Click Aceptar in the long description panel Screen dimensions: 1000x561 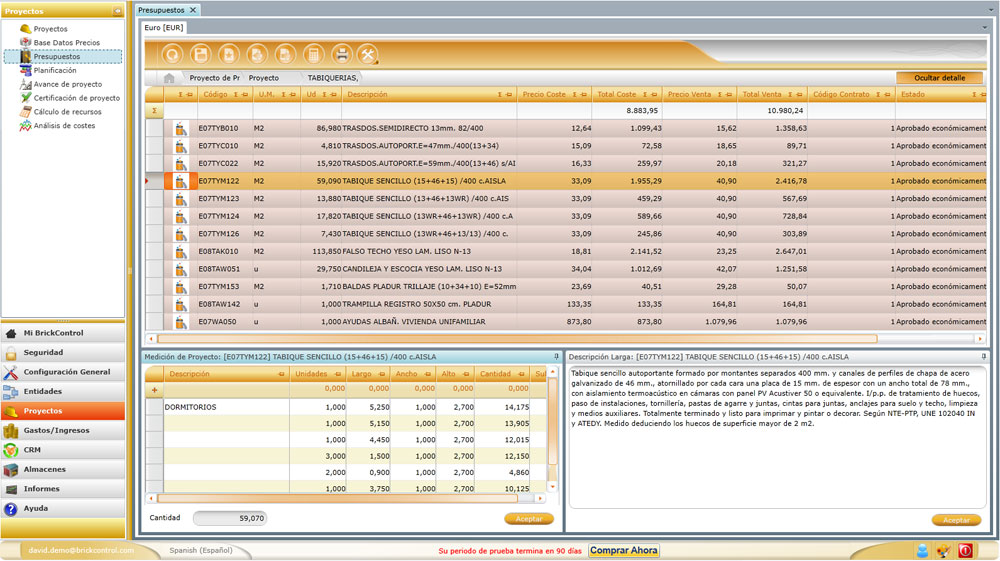tap(956, 520)
